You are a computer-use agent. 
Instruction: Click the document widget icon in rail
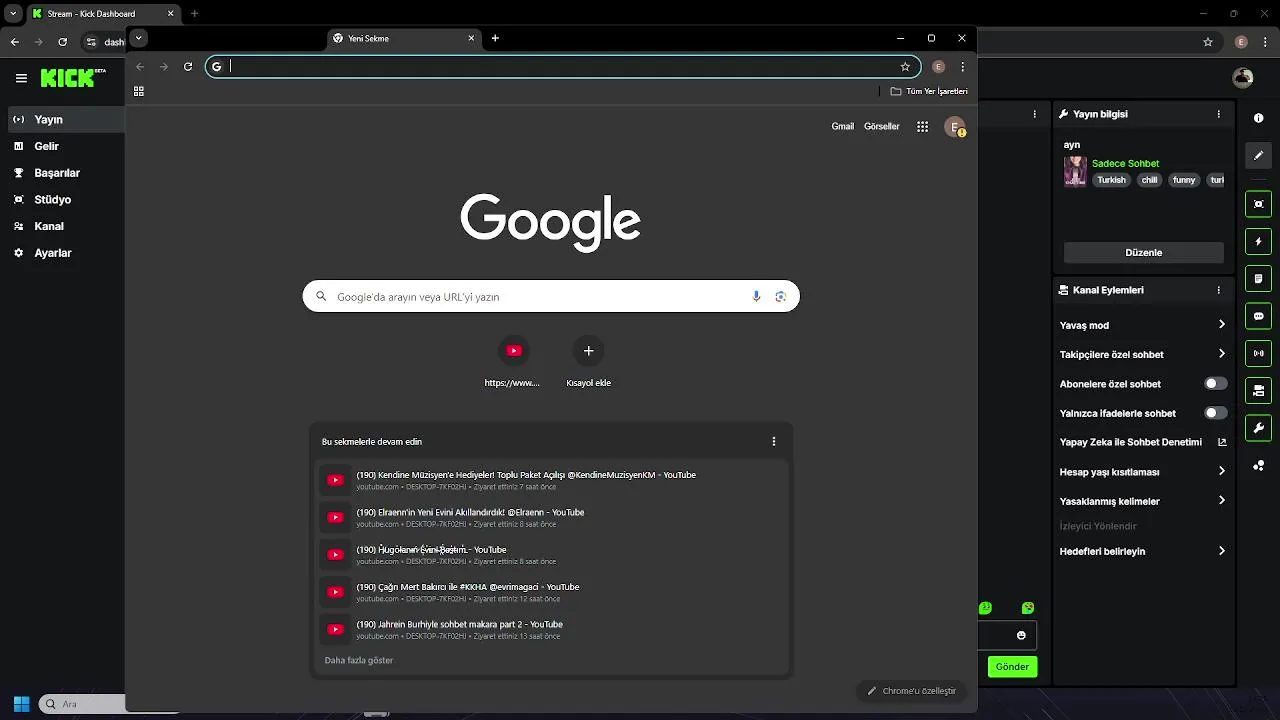tap(1258, 279)
